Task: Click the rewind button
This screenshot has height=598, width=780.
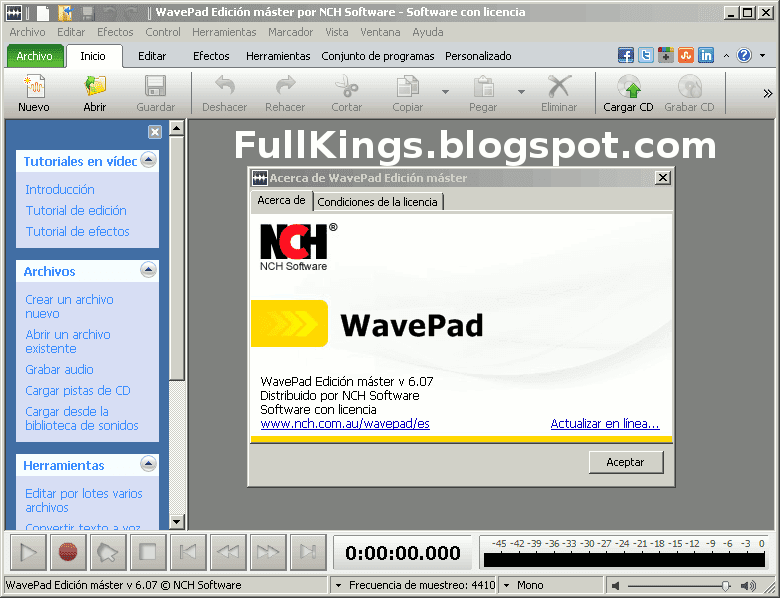Action: [x=228, y=552]
